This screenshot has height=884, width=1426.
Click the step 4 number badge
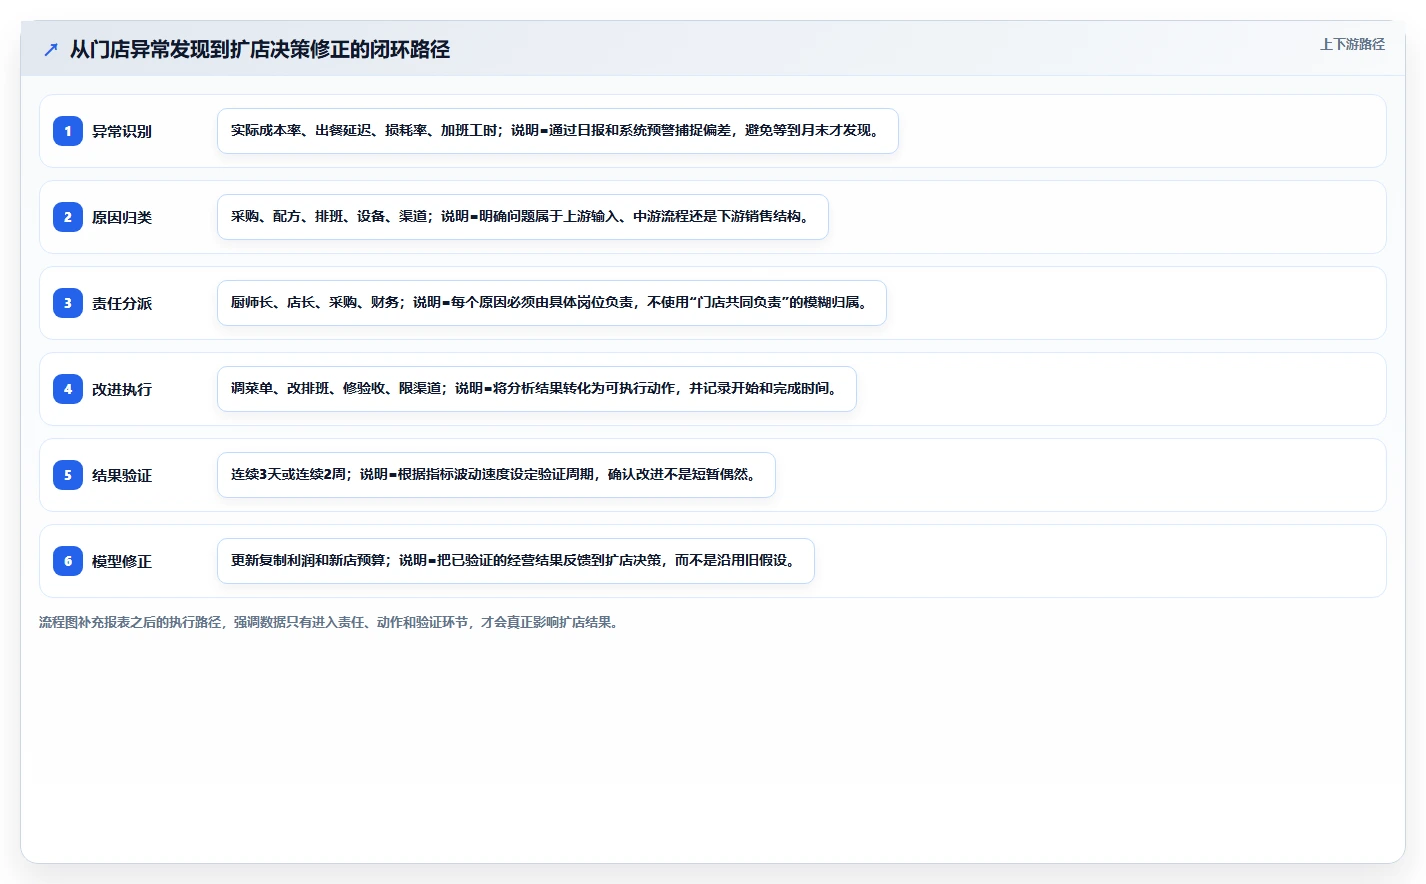68,389
